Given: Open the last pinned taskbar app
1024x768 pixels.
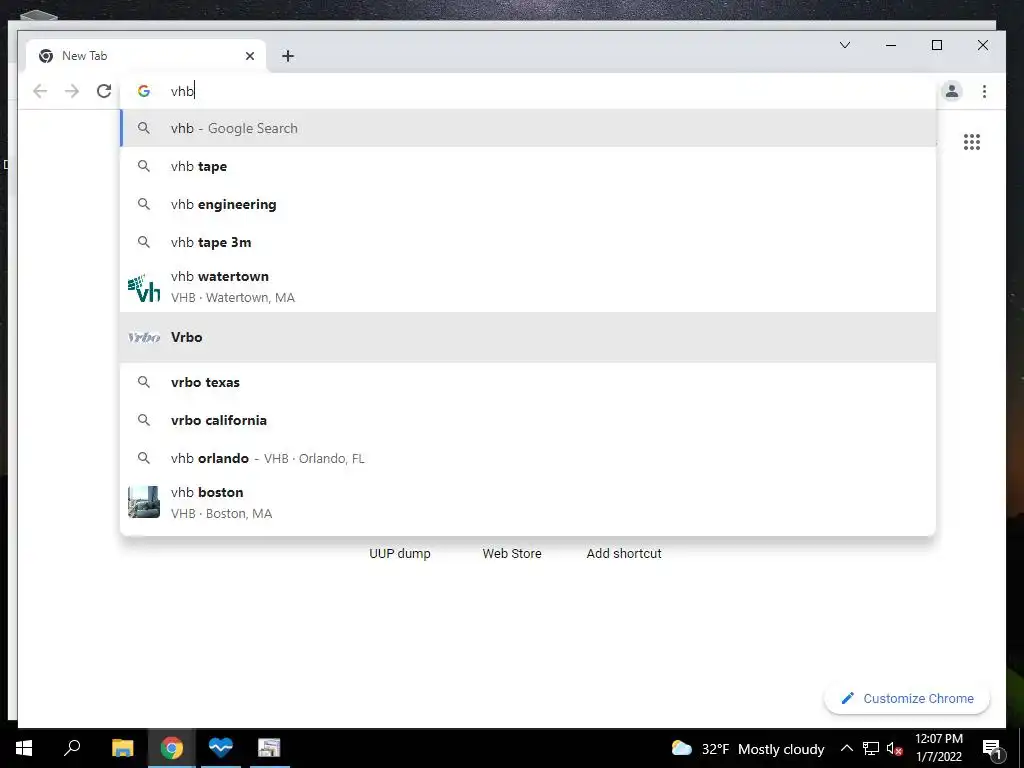Looking at the screenshot, I should pyautogui.click(x=269, y=748).
